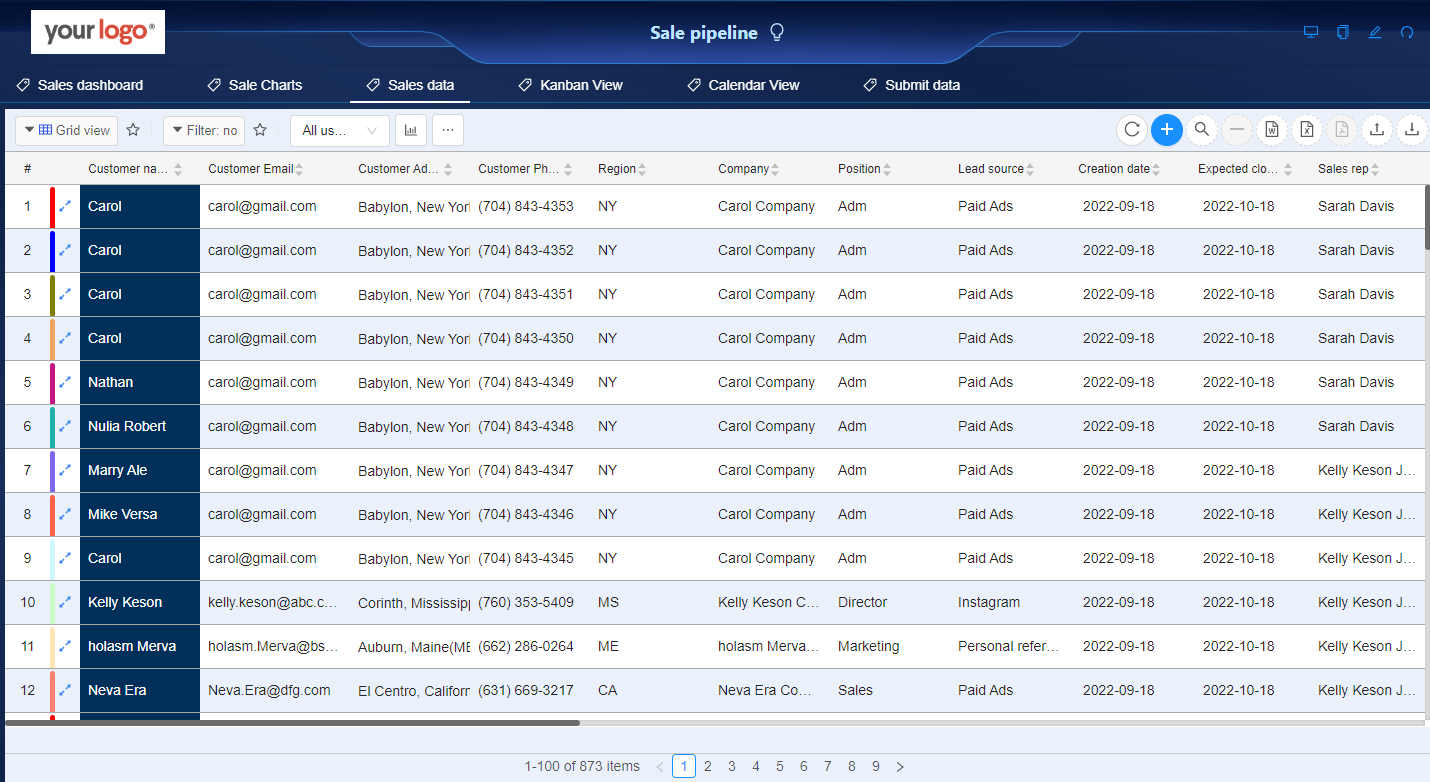Image resolution: width=1430 pixels, height=782 pixels.
Task: Click the greyed-out PDF export icon
Action: click(x=1342, y=129)
